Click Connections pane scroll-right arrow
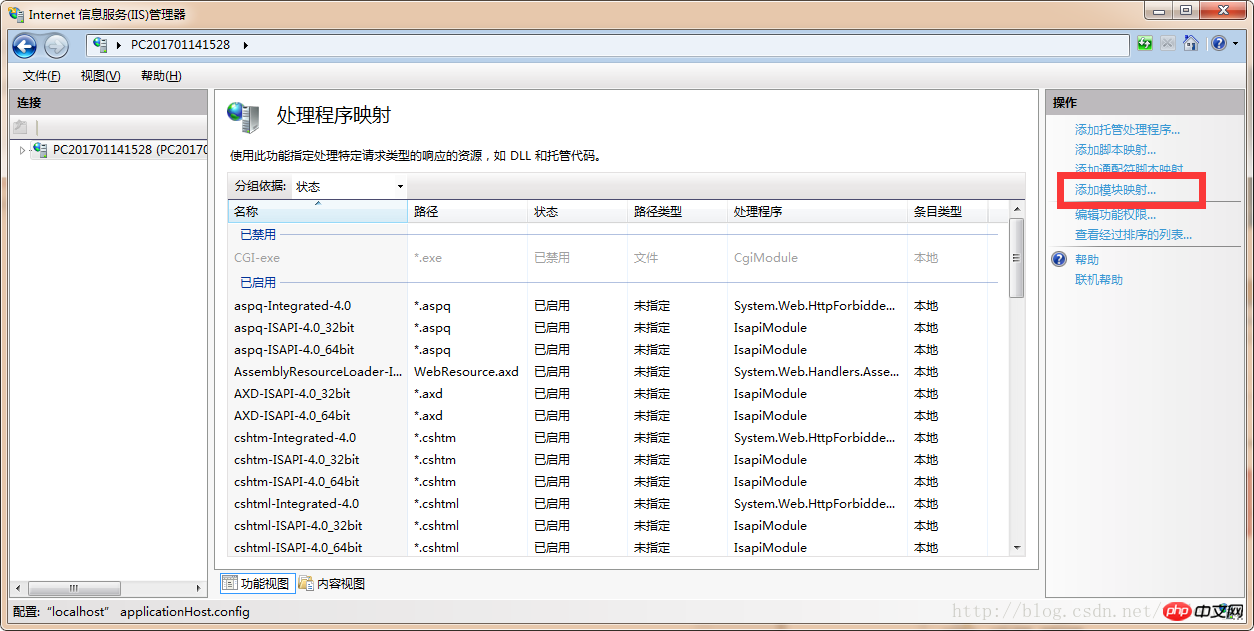1254x631 pixels. (199, 589)
